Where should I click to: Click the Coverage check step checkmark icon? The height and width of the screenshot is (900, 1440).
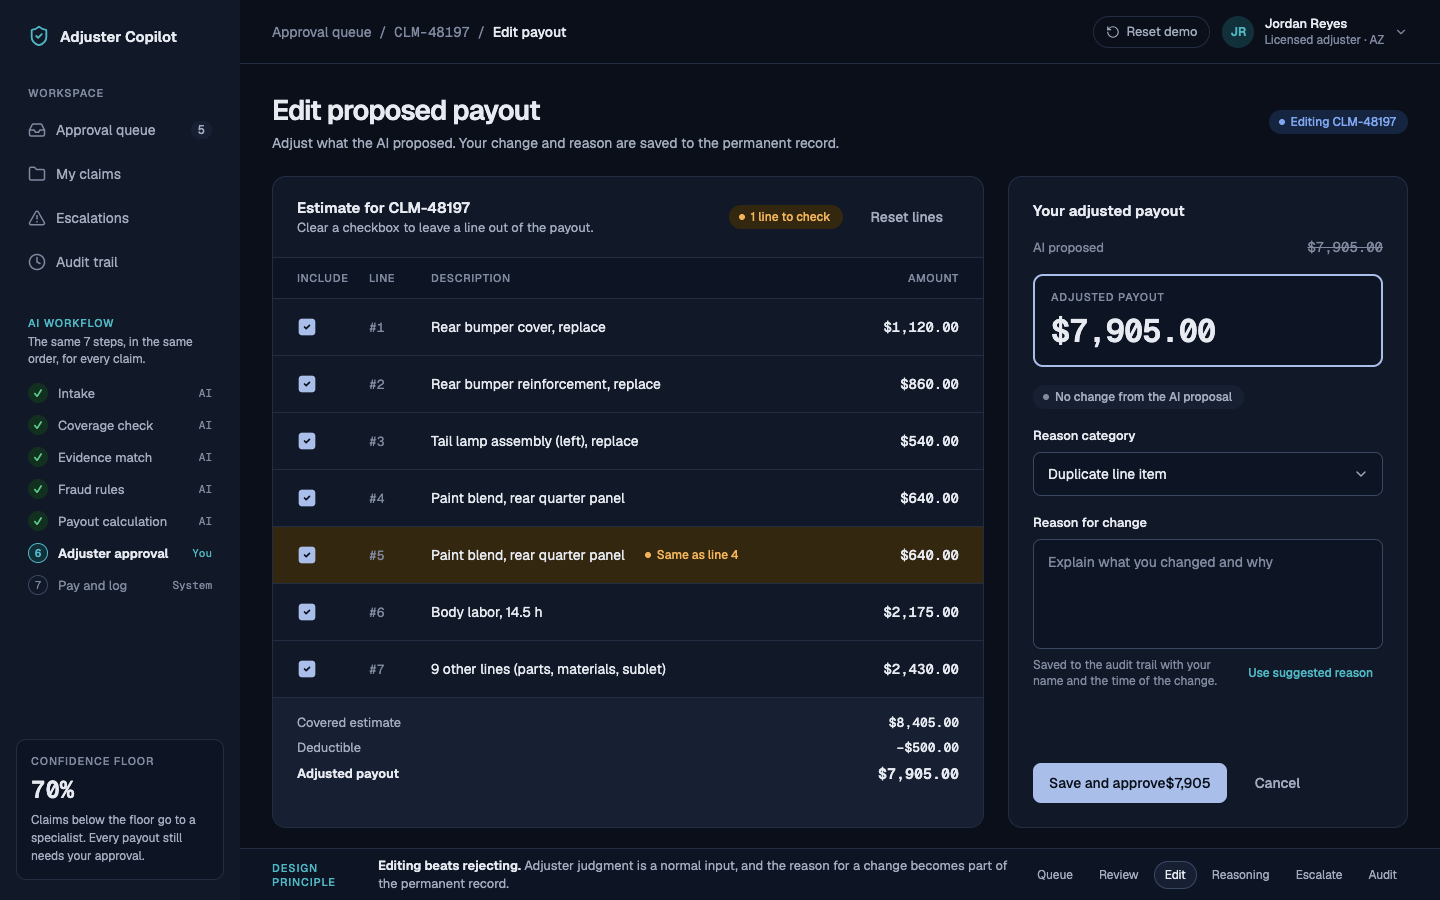(x=38, y=425)
